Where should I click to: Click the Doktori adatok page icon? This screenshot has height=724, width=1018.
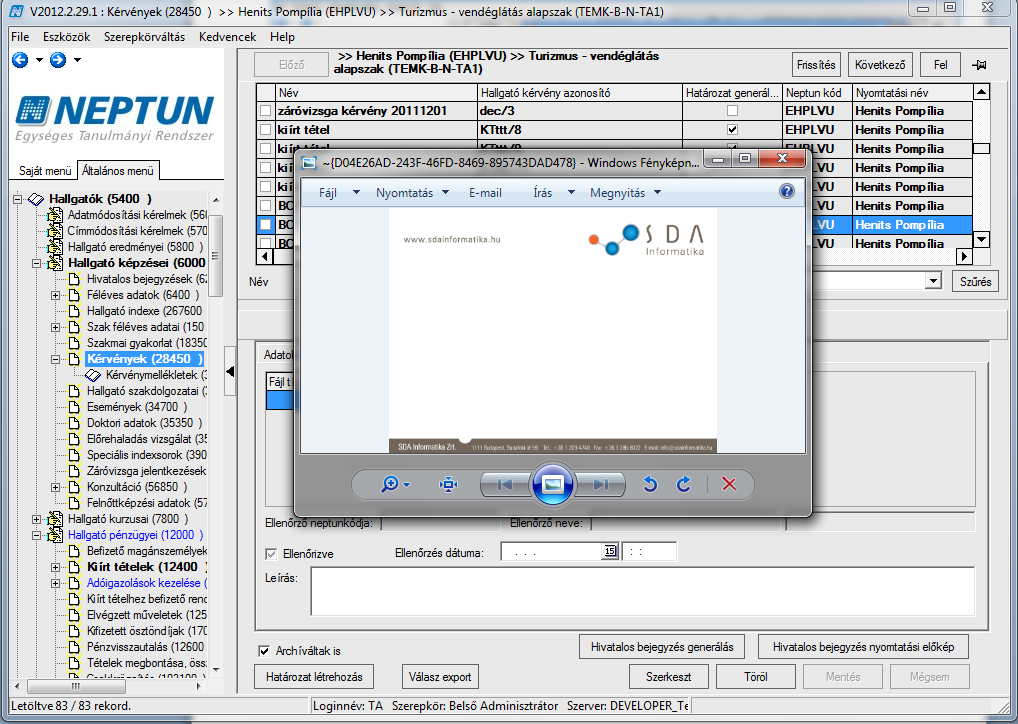coord(75,423)
